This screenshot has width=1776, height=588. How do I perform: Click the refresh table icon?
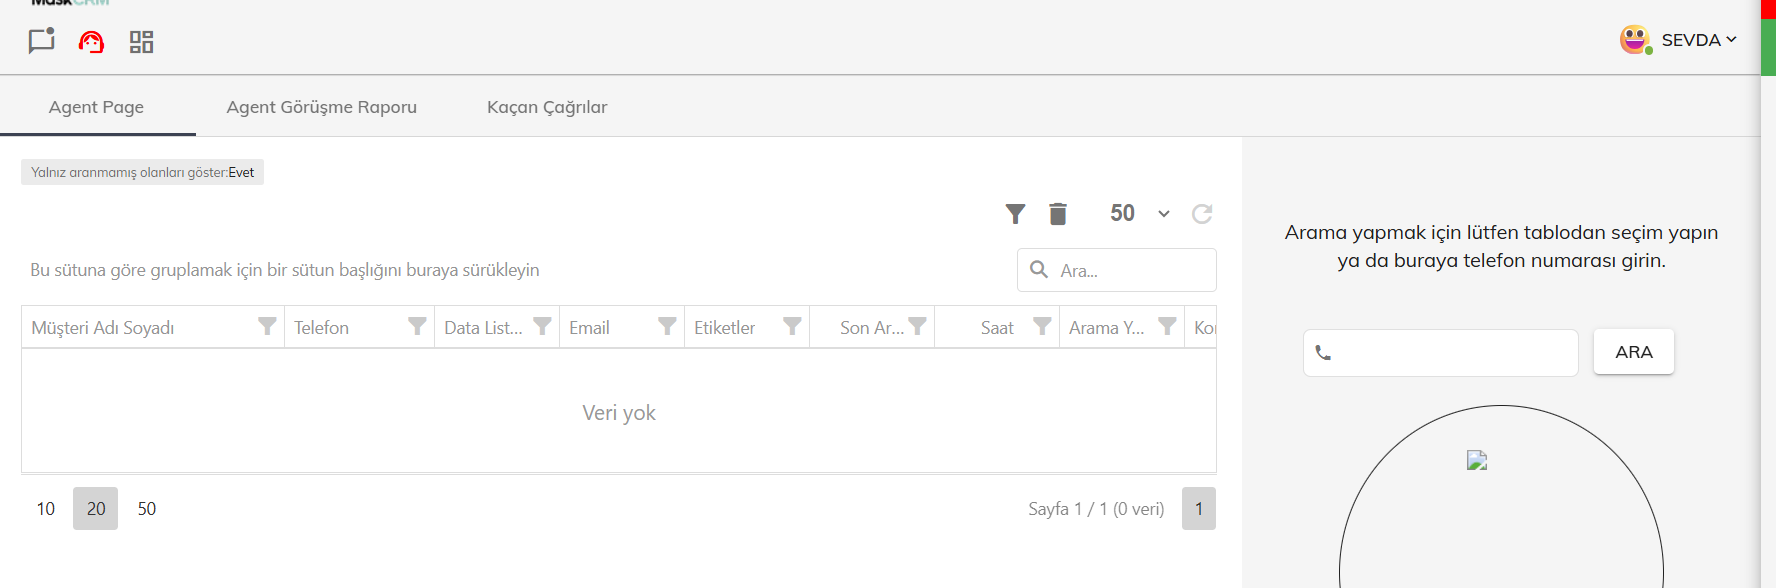[x=1202, y=213]
